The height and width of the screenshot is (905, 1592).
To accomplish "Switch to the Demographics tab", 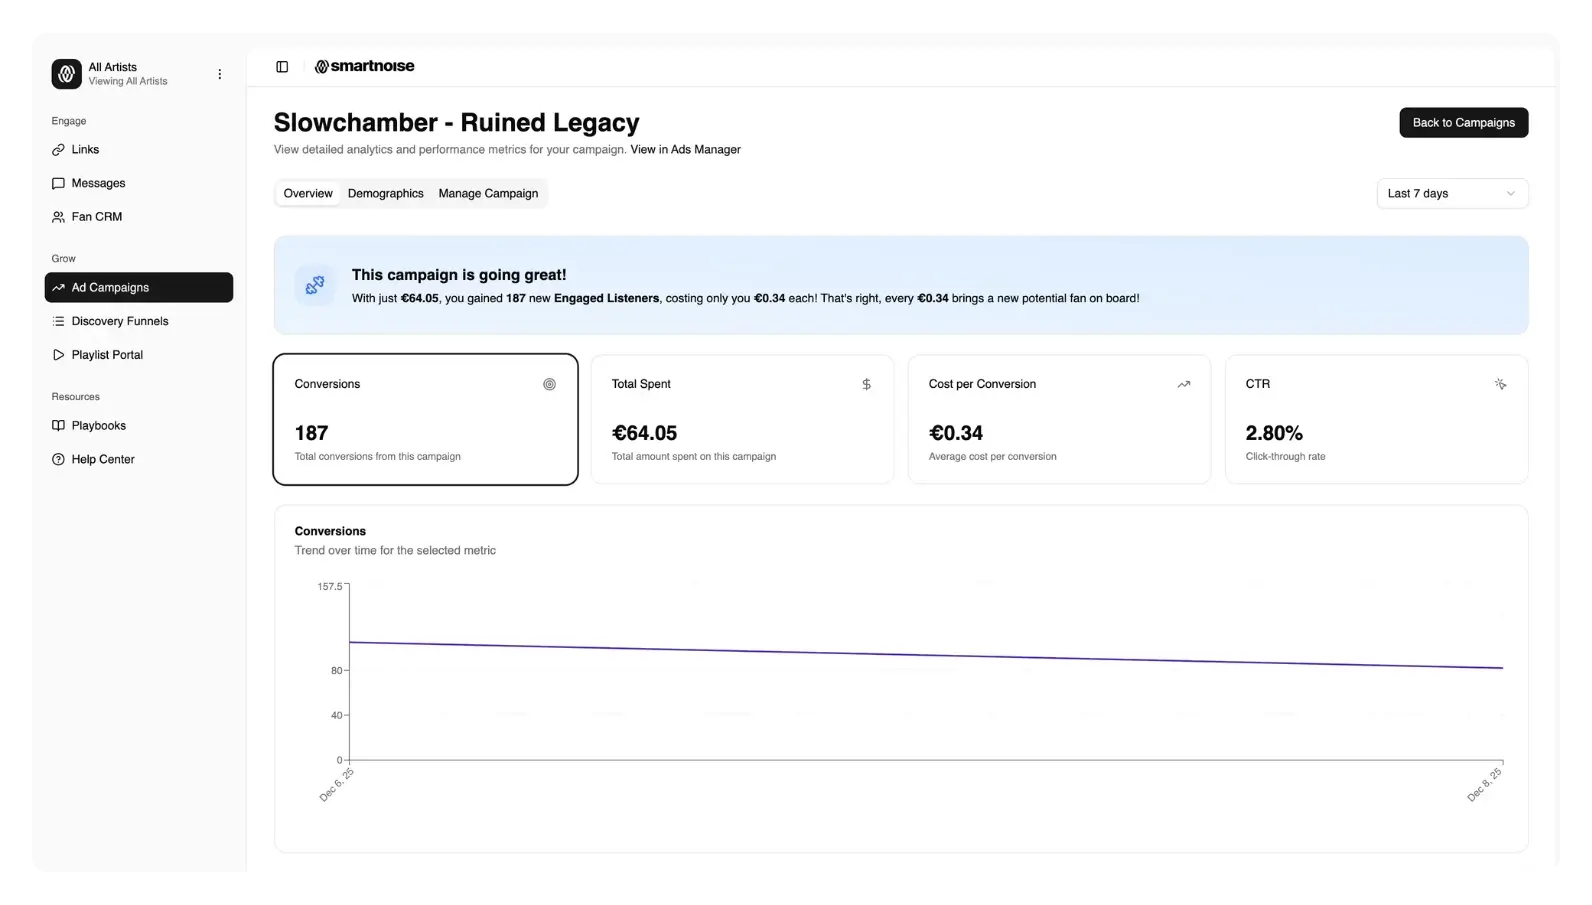I will 385,194.
